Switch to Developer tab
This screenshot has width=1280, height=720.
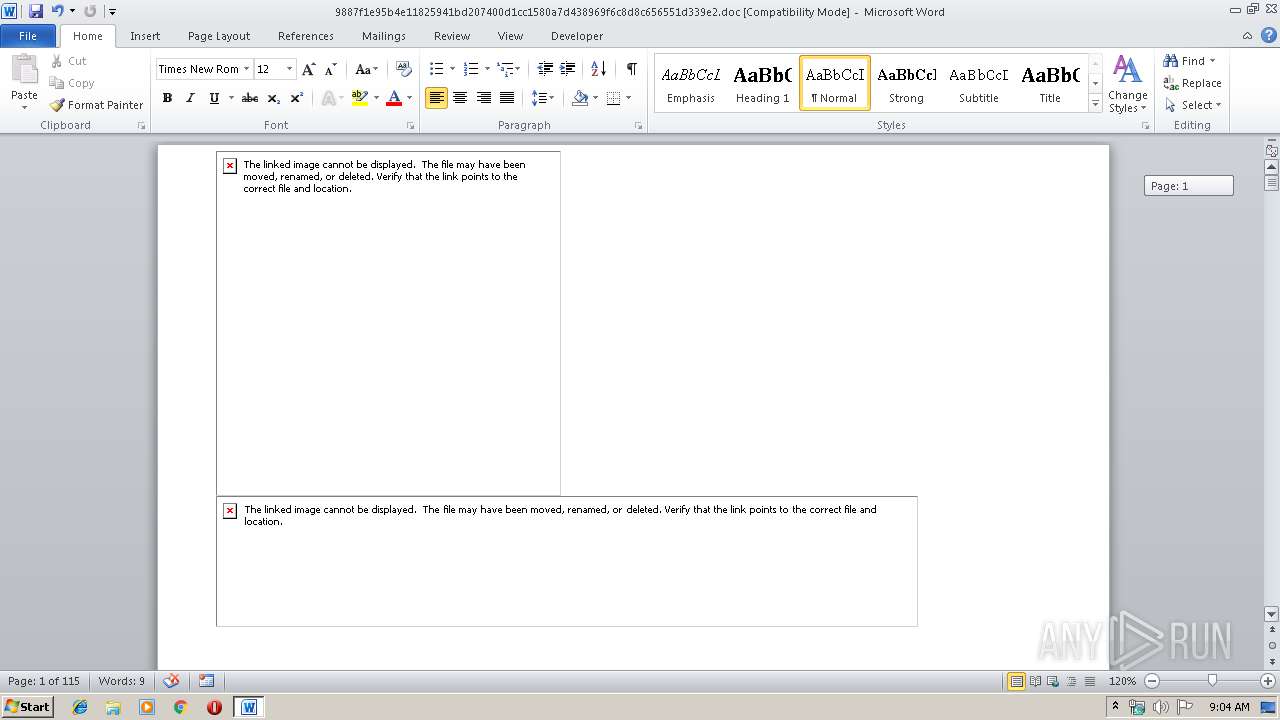coord(577,36)
